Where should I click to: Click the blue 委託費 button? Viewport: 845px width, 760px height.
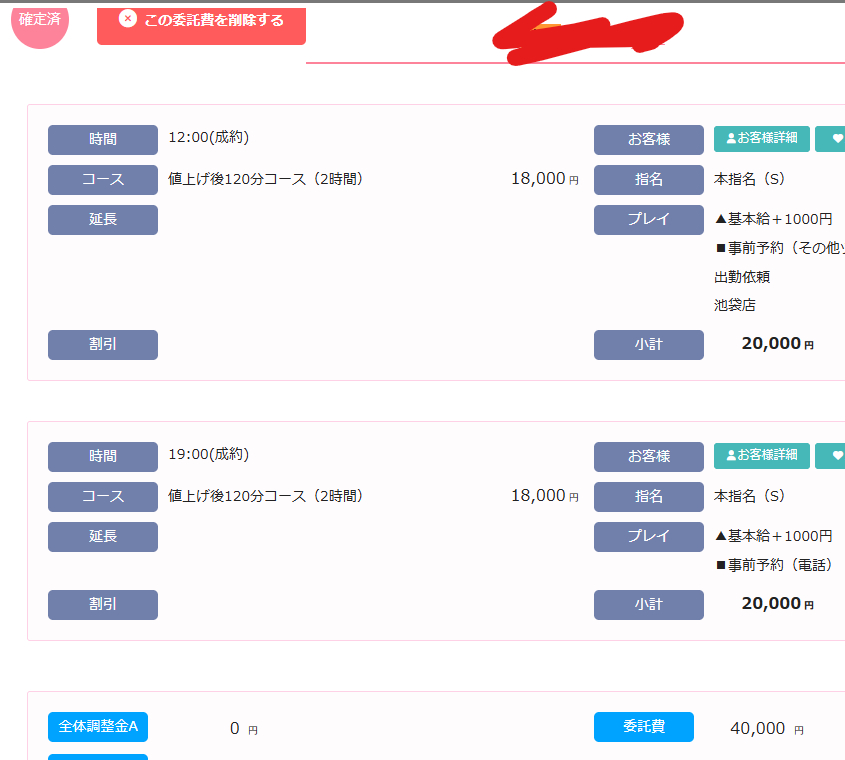click(643, 727)
